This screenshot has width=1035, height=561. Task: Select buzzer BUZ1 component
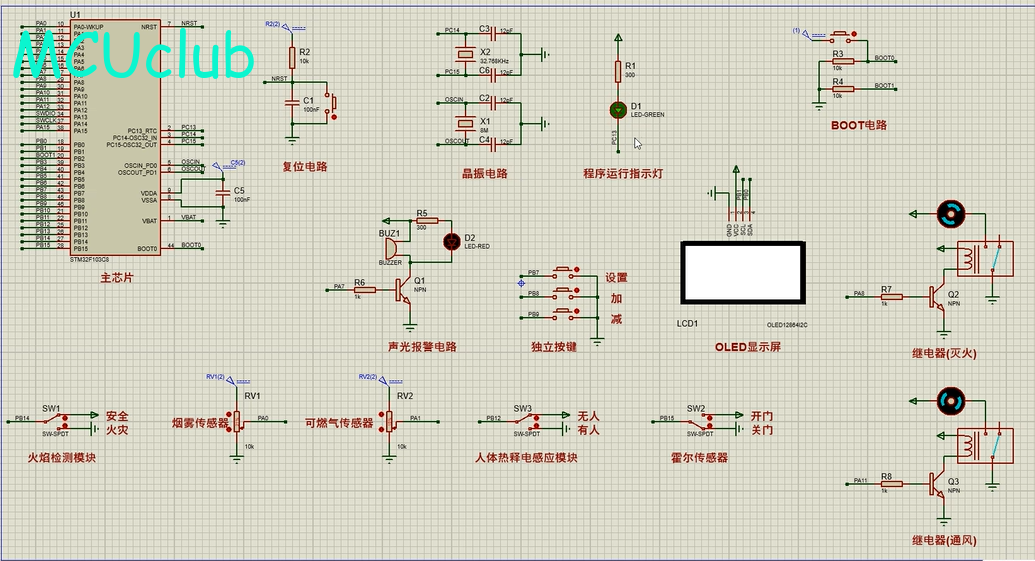click(x=391, y=248)
